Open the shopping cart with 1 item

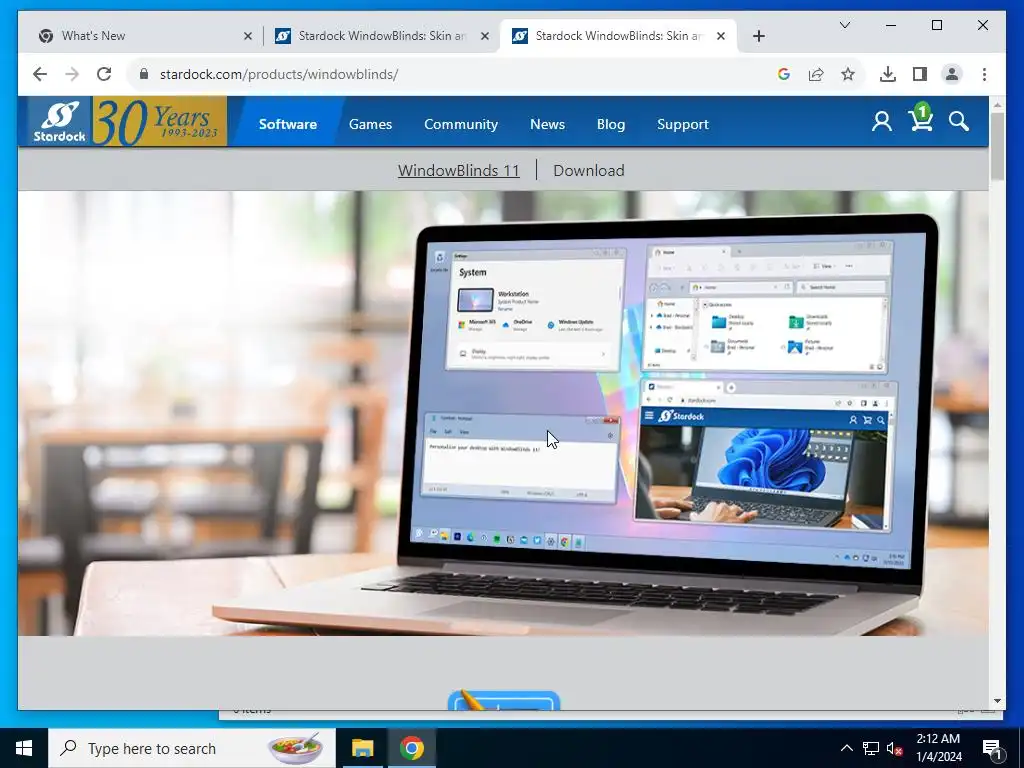click(921, 118)
